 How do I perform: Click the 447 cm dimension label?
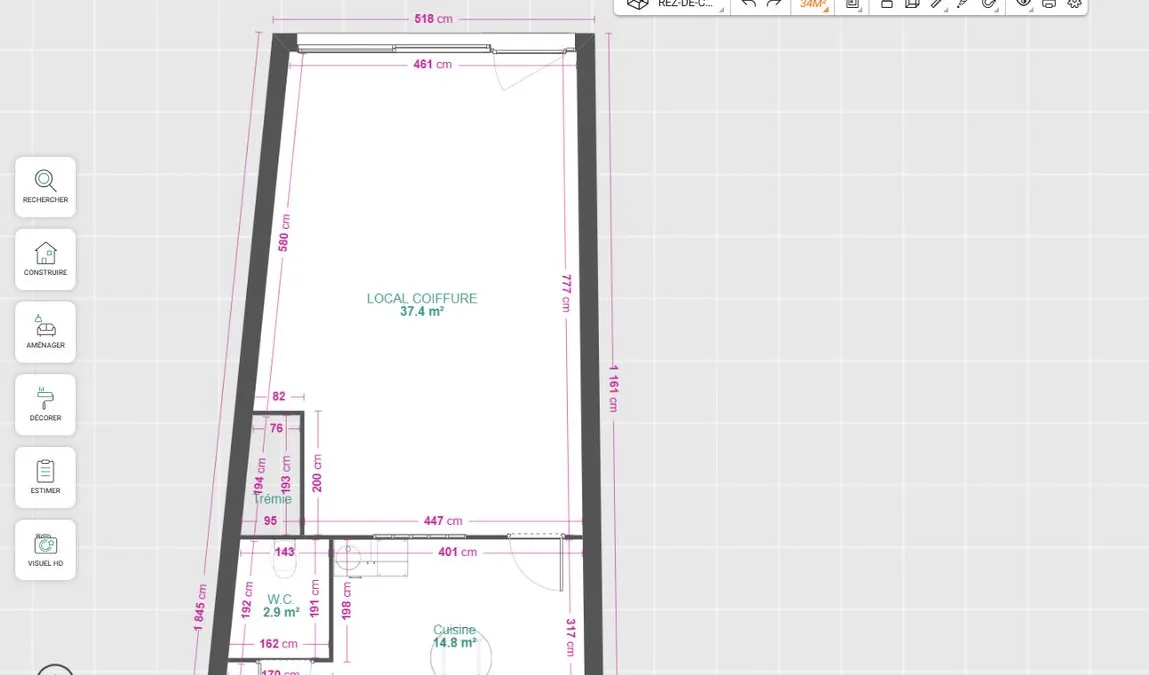tap(443, 521)
